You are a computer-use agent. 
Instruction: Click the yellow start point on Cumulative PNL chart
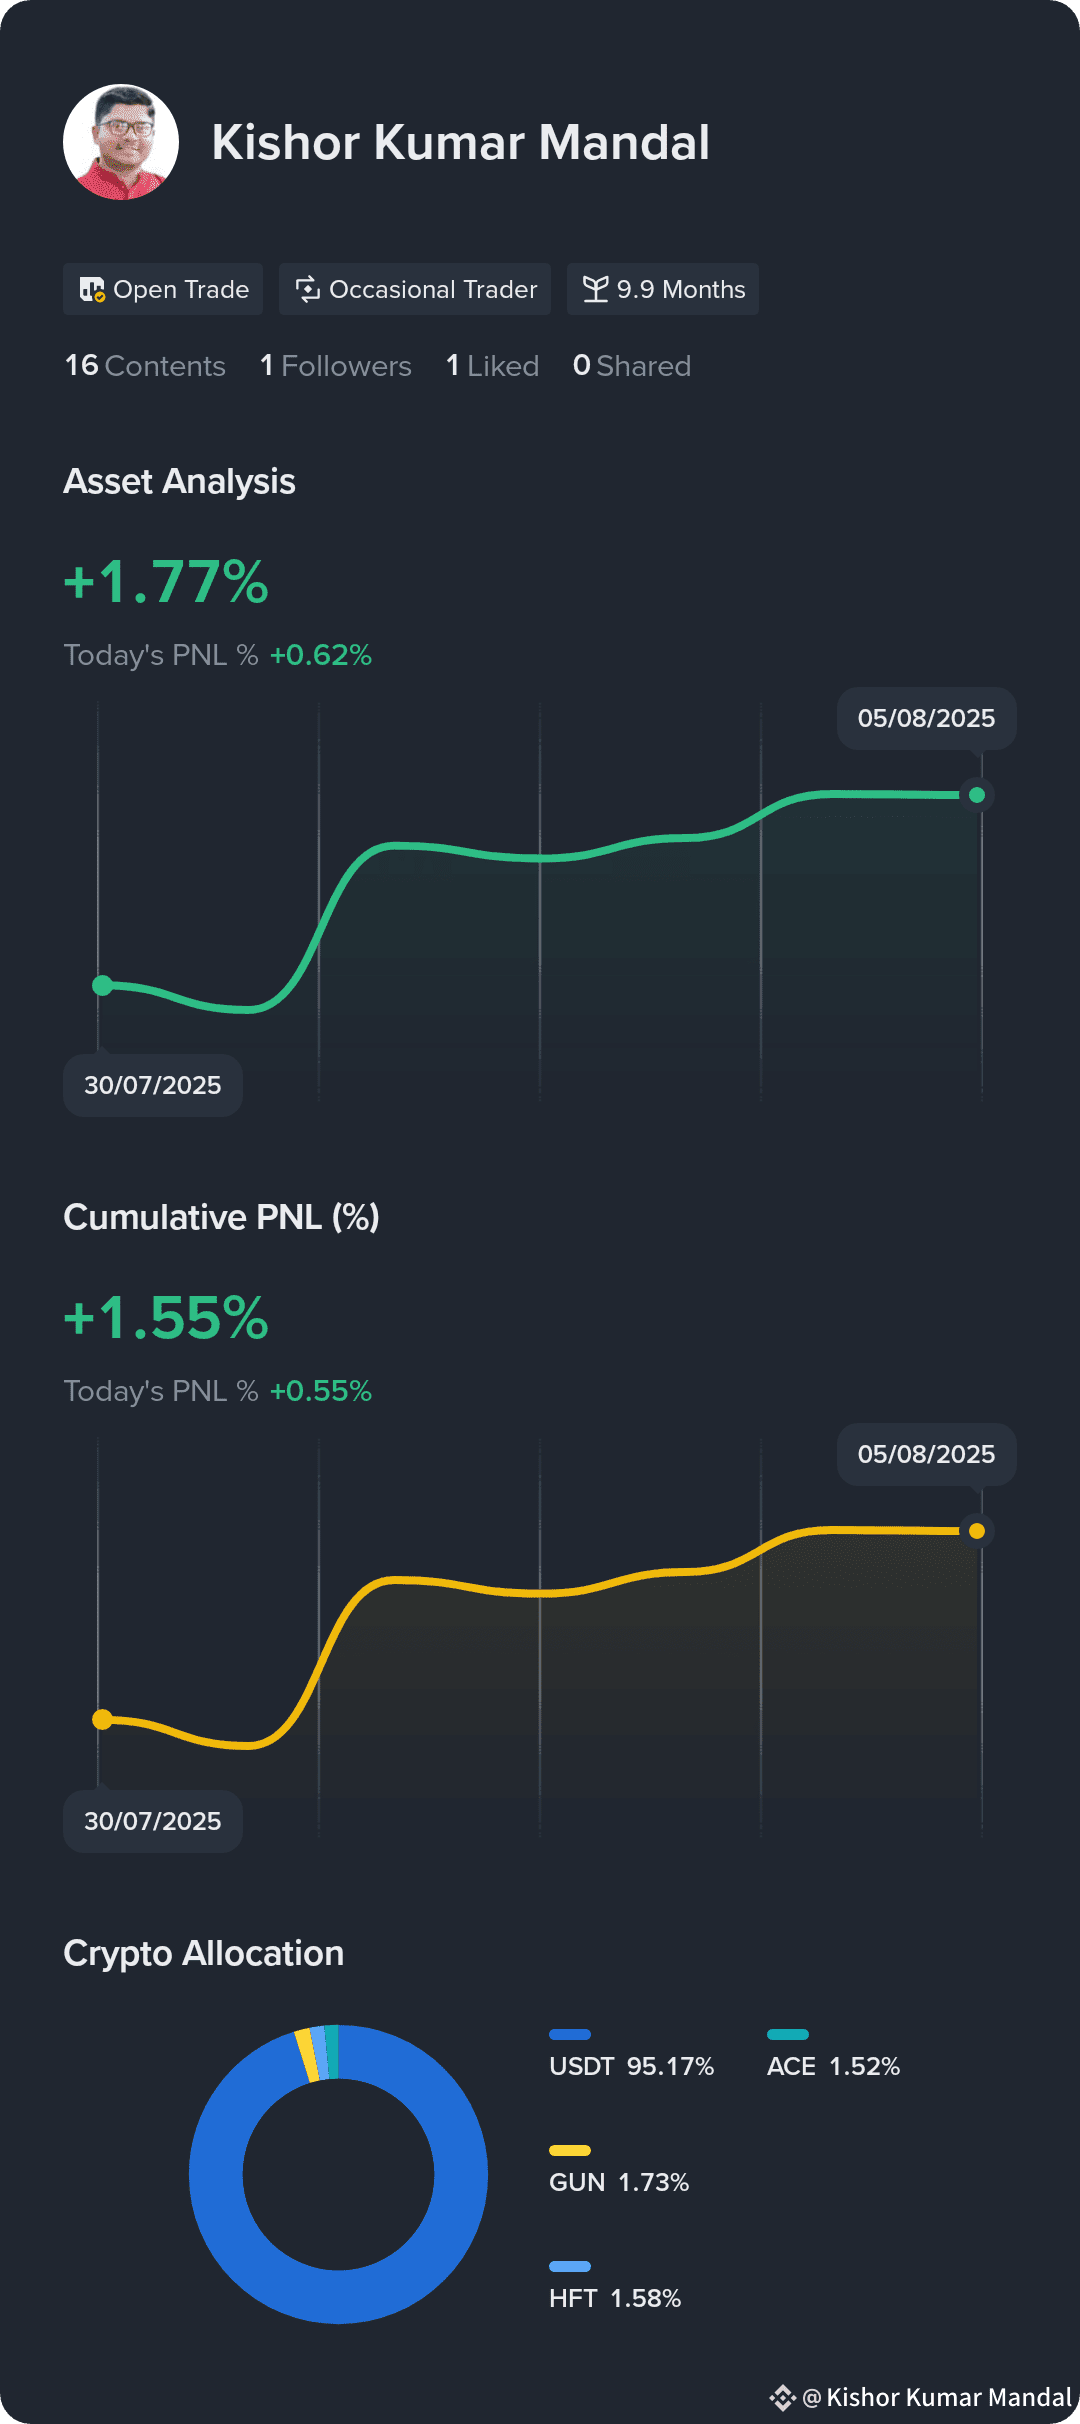tap(102, 1719)
